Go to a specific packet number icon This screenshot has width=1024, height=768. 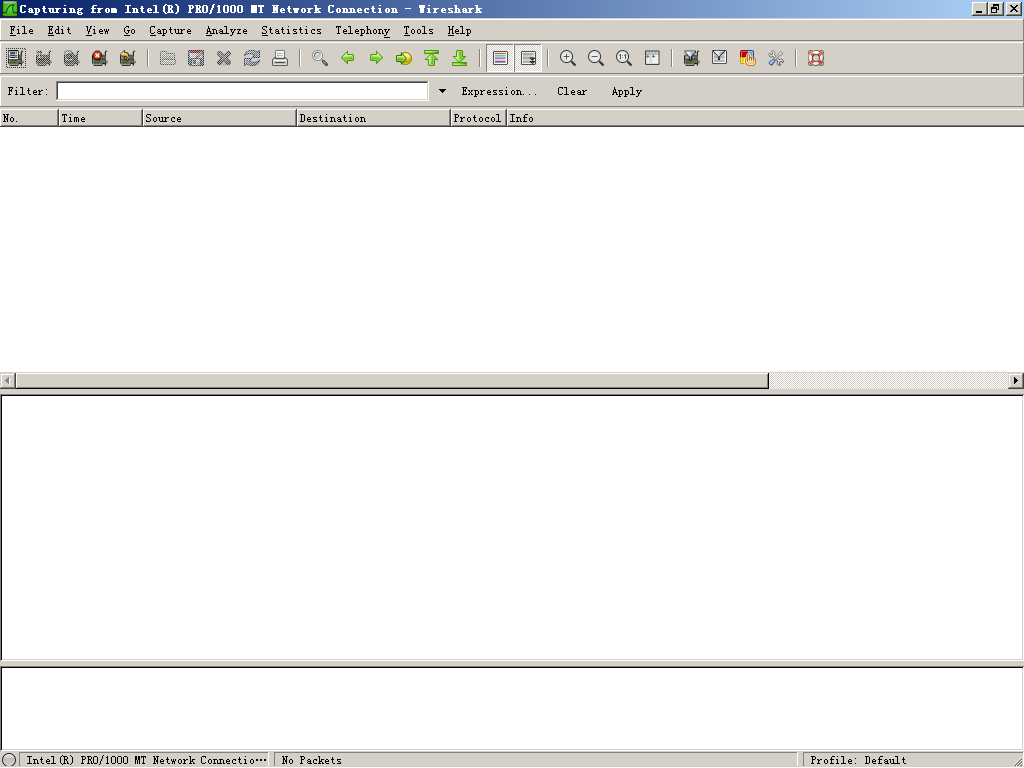(404, 58)
